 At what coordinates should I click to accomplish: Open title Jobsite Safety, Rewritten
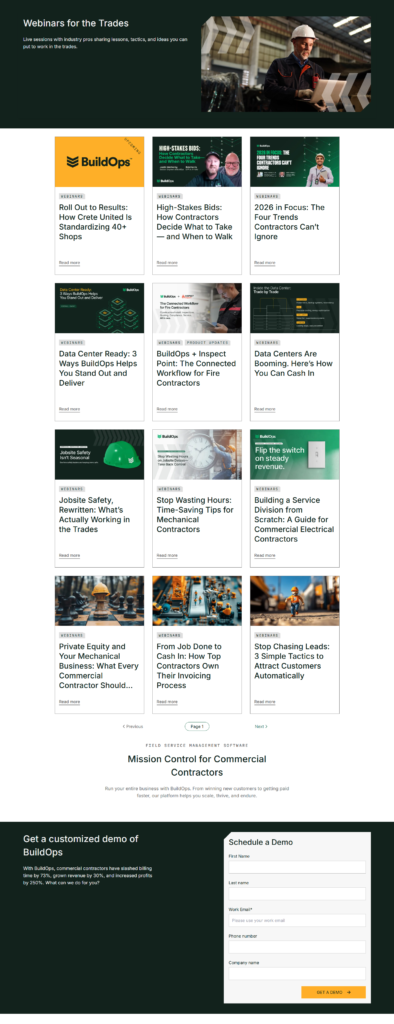[95, 515]
